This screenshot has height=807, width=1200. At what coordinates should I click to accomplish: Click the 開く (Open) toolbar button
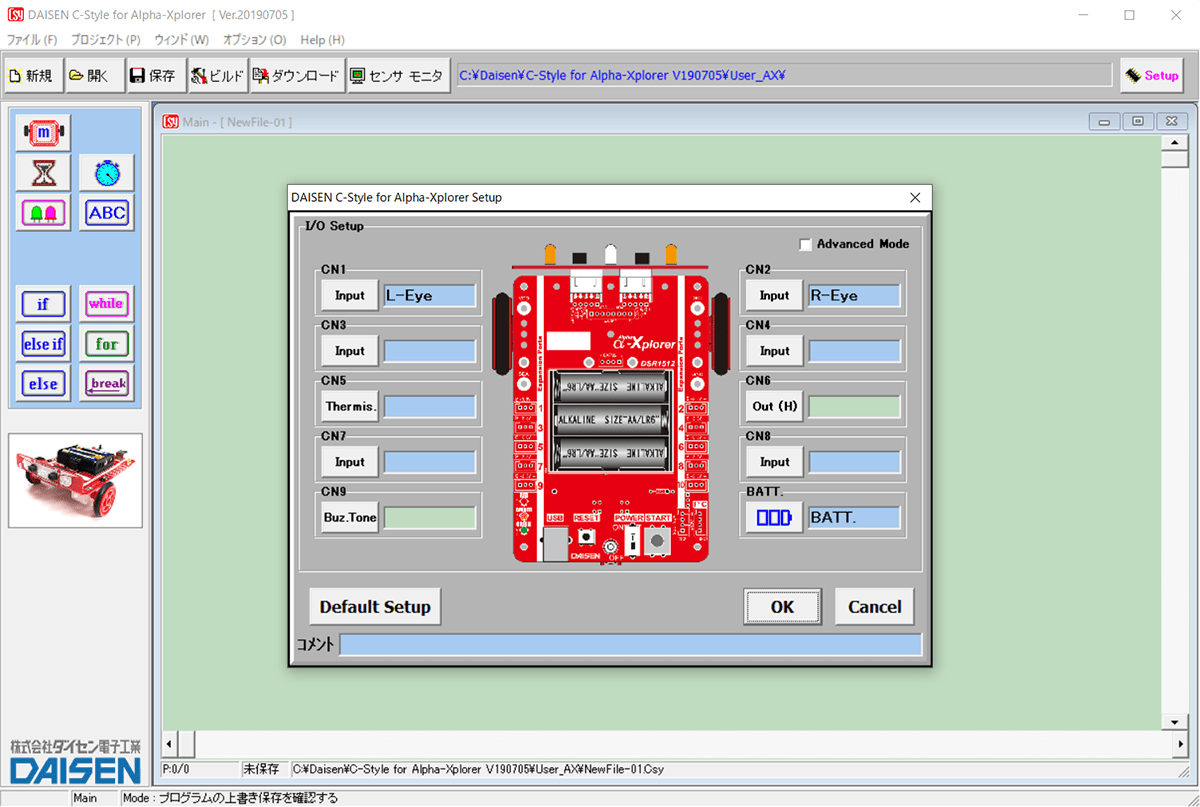[x=94, y=76]
